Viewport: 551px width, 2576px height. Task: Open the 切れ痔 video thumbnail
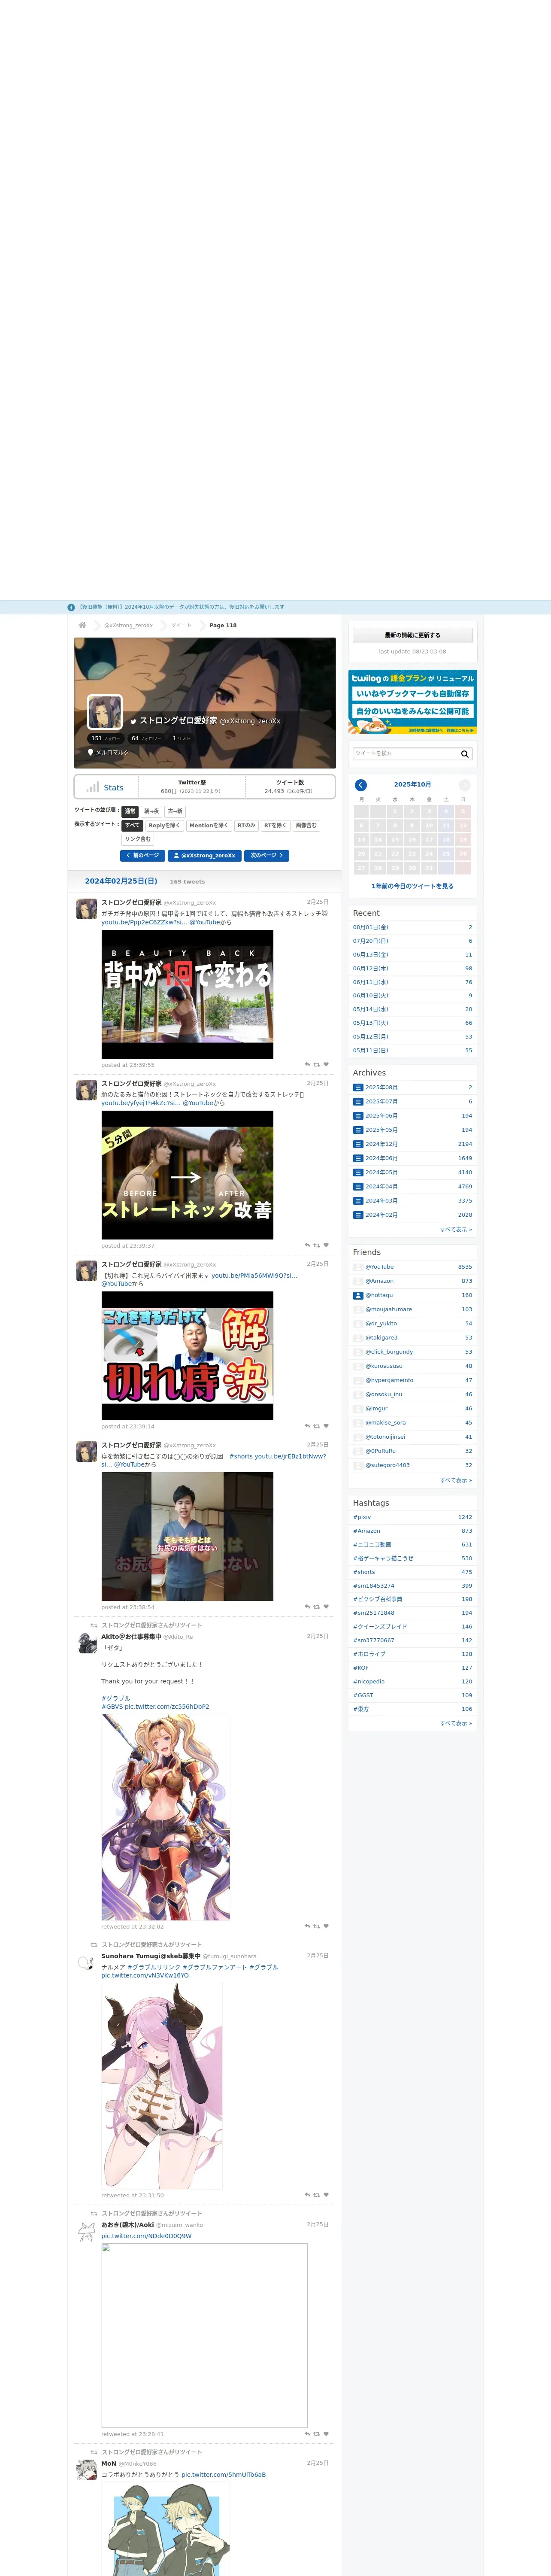point(187,1356)
